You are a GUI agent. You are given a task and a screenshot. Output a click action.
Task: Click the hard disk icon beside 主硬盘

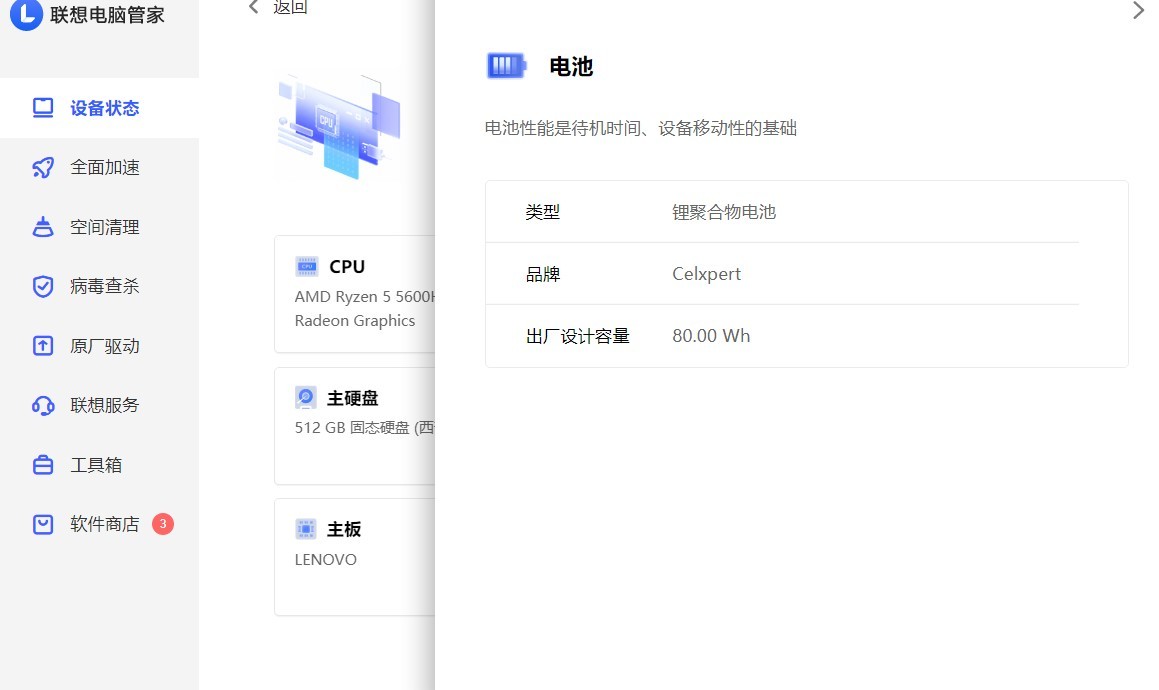[x=305, y=398]
